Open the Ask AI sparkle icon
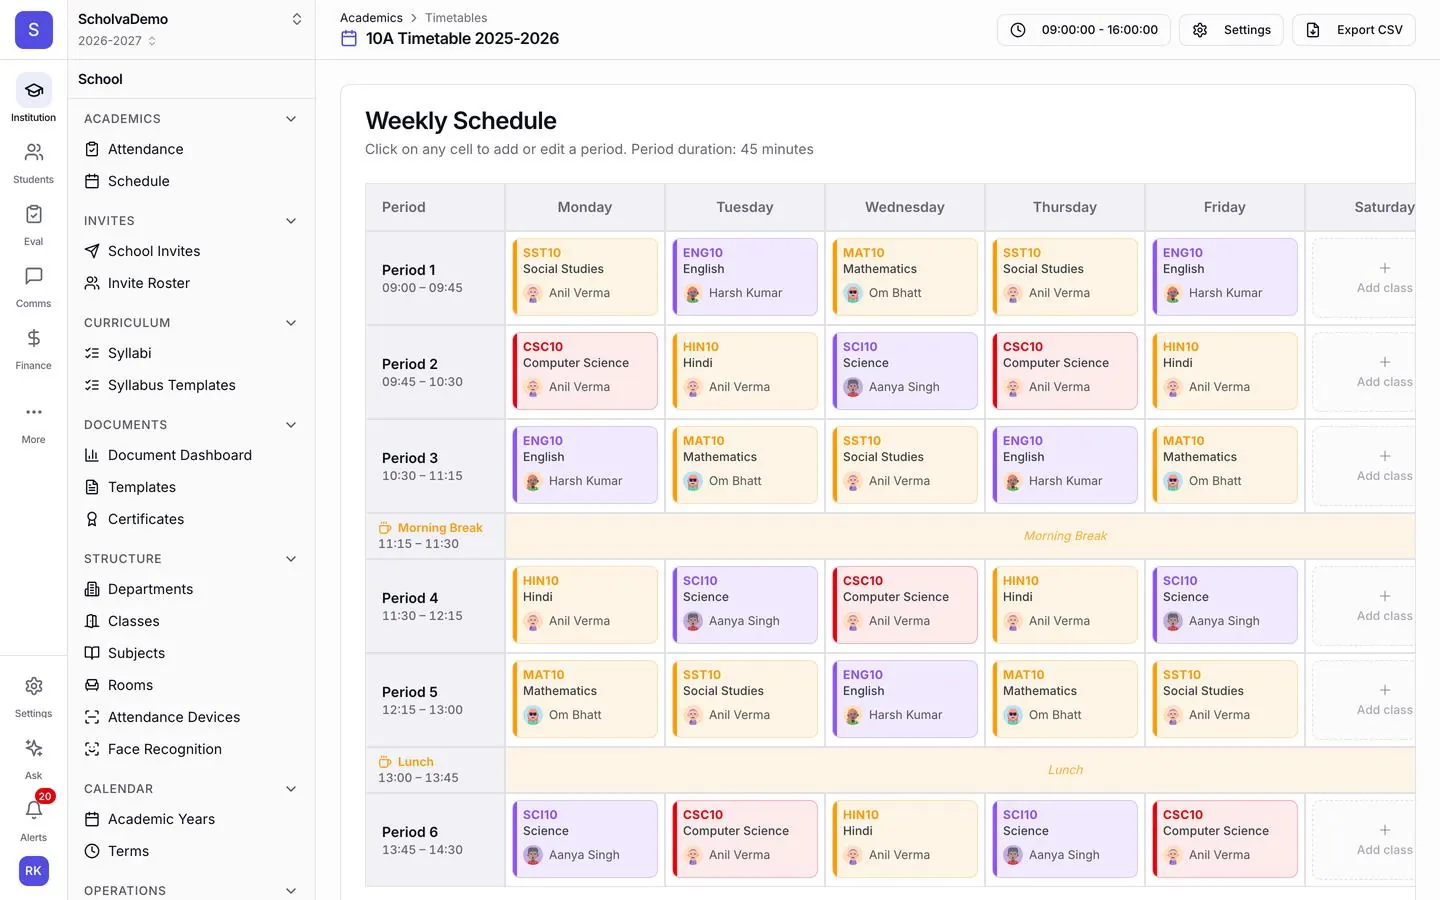Image resolution: width=1440 pixels, height=900 pixels. point(33,749)
